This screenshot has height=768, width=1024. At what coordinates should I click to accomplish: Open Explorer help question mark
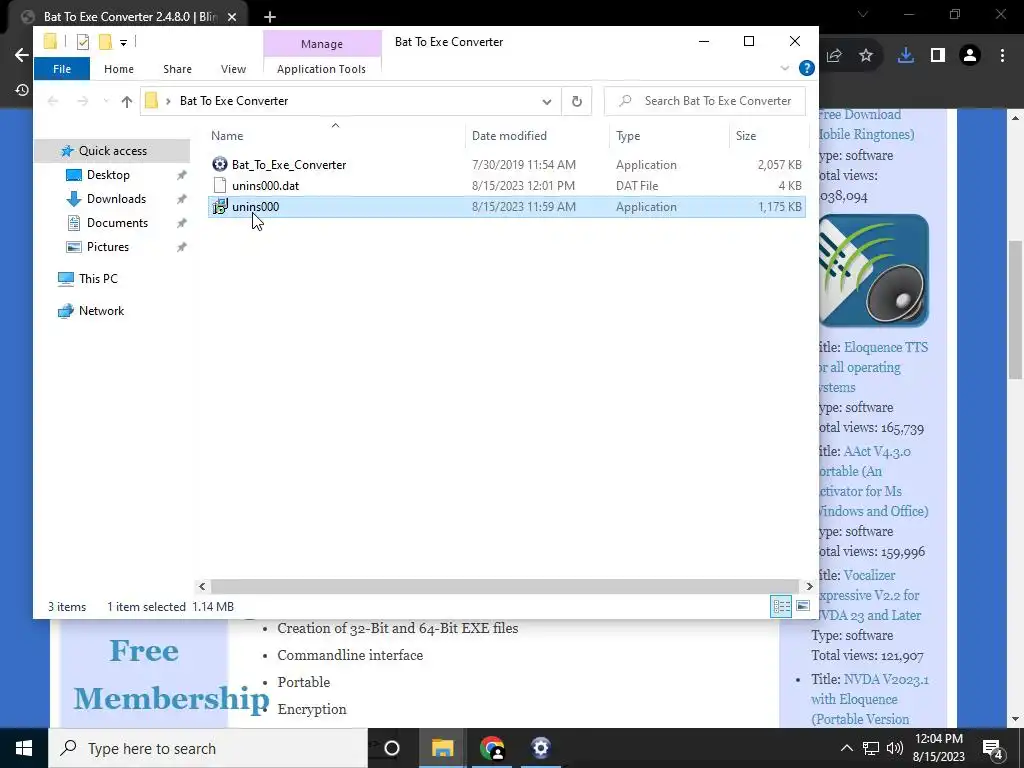pyautogui.click(x=807, y=68)
